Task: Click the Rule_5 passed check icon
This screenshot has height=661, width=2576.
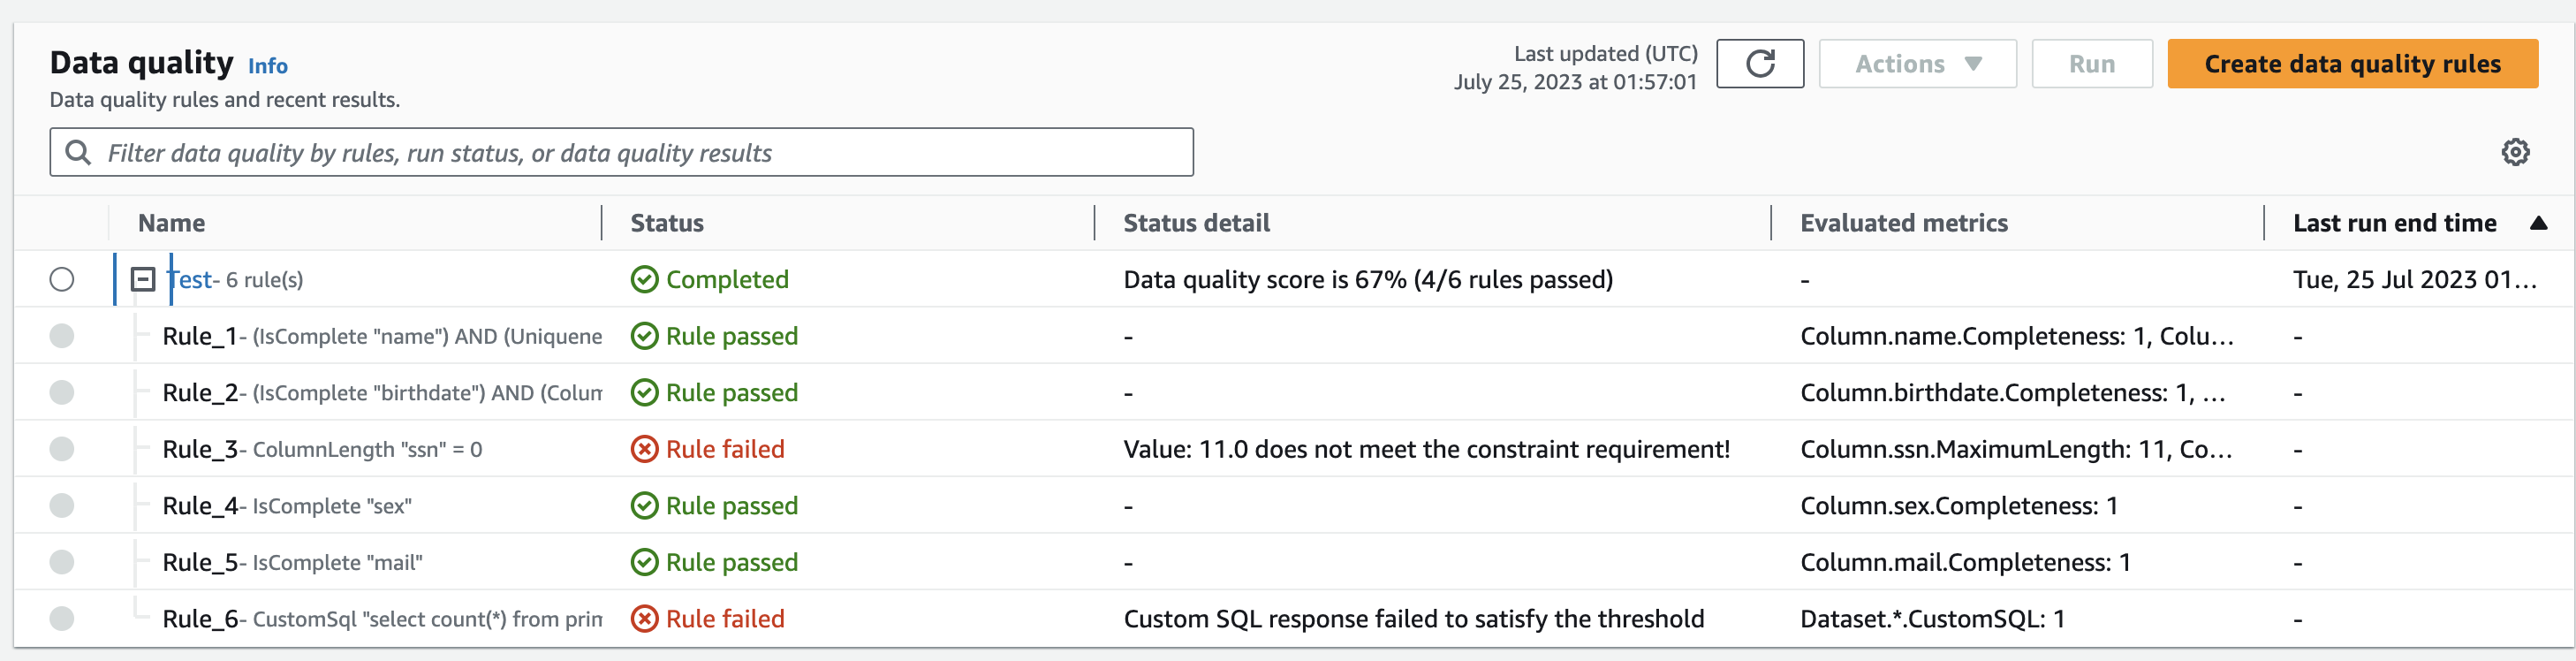Action: coord(645,562)
